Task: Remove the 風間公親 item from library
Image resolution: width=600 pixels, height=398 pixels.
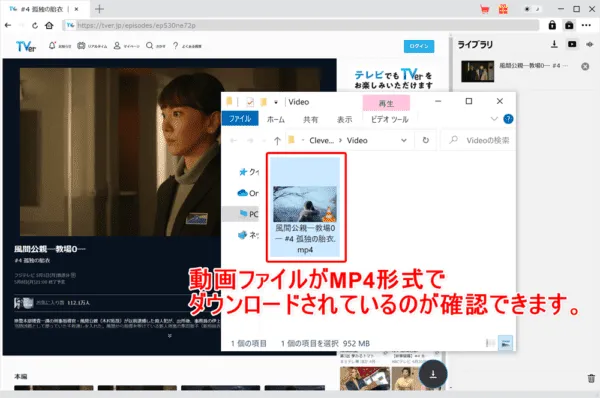Action: tap(585, 67)
